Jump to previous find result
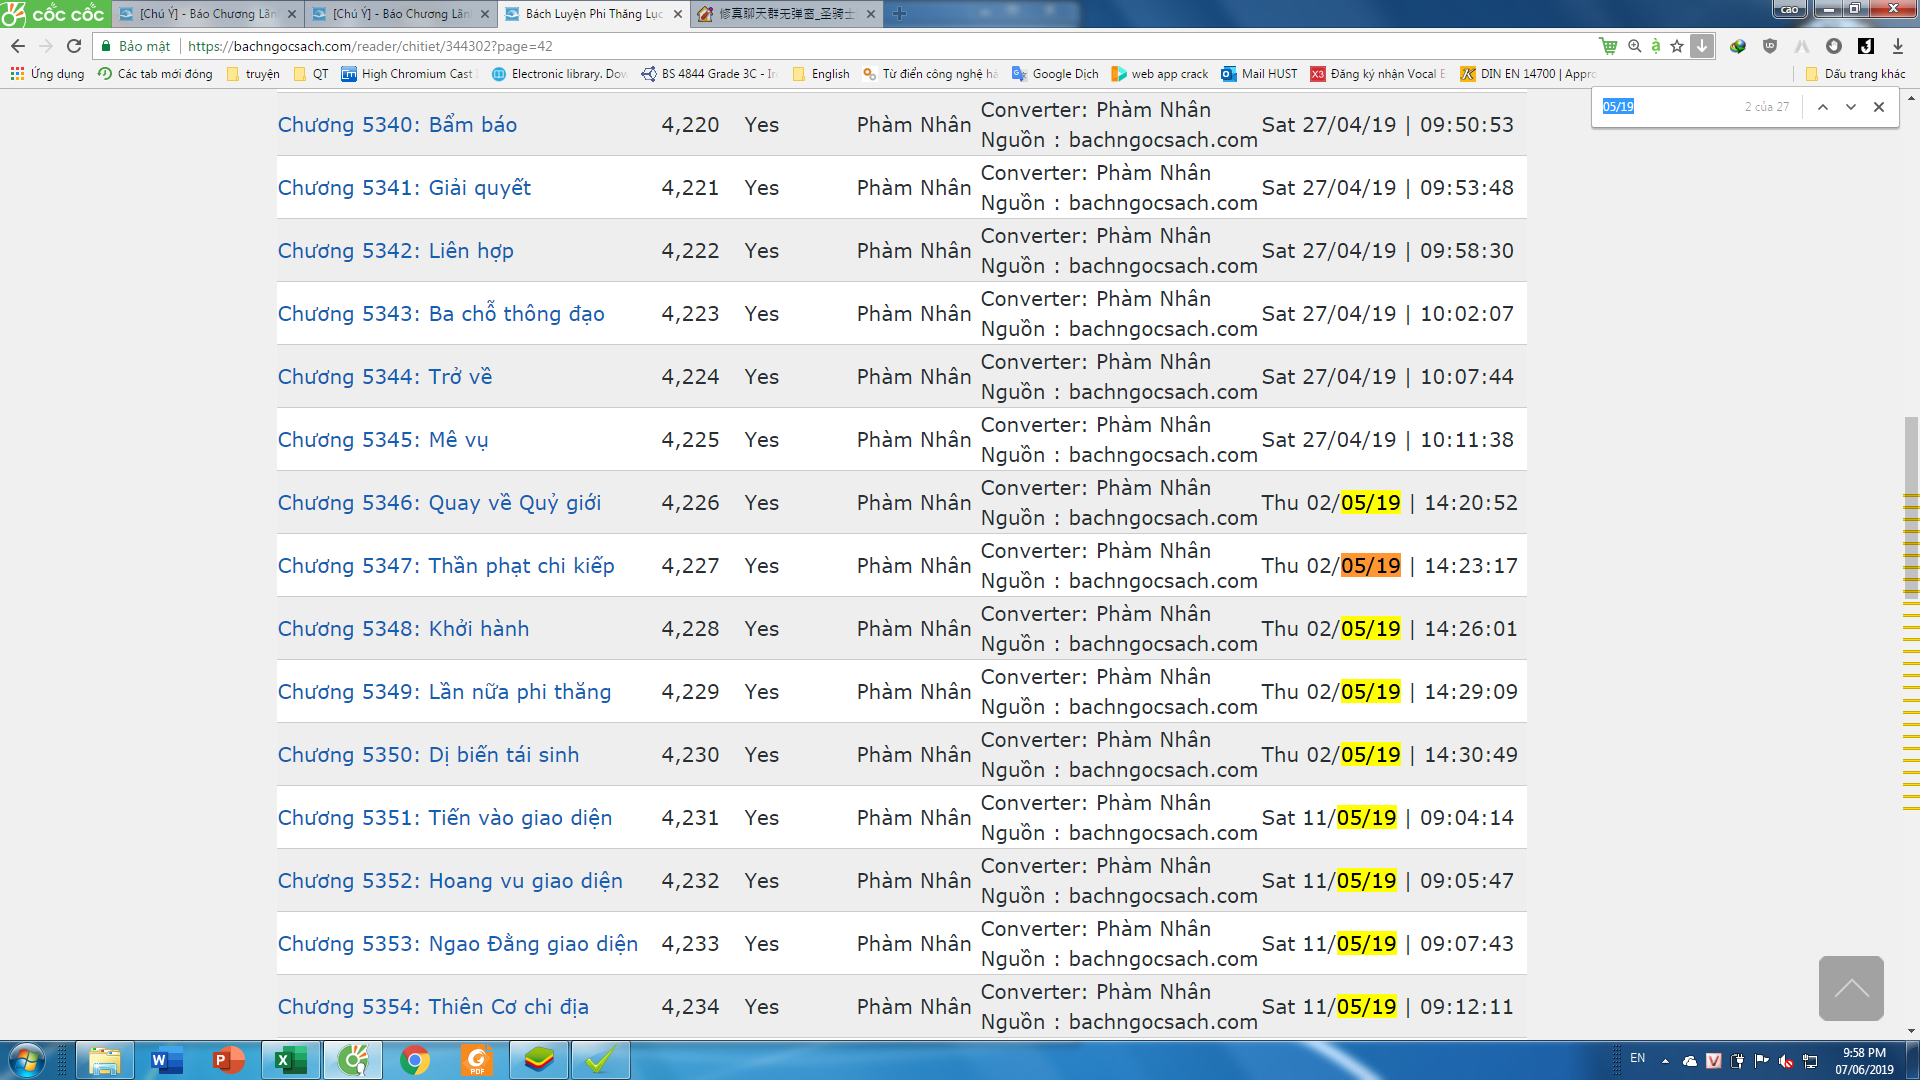This screenshot has height=1080, width=1920. pos(1823,107)
